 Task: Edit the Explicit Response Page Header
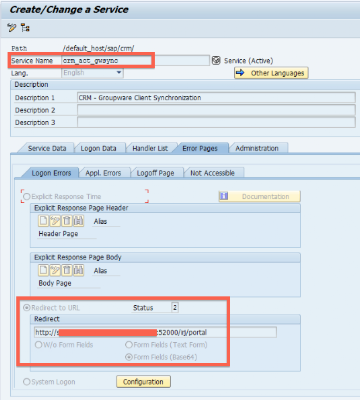pos(55,221)
